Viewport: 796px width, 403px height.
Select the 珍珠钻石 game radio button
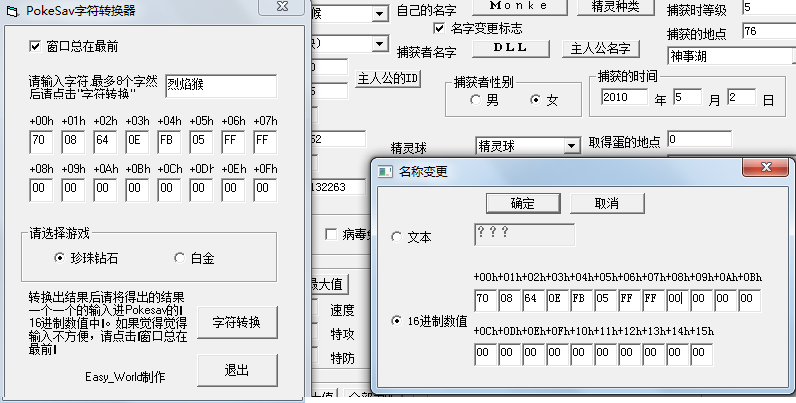tap(59, 258)
